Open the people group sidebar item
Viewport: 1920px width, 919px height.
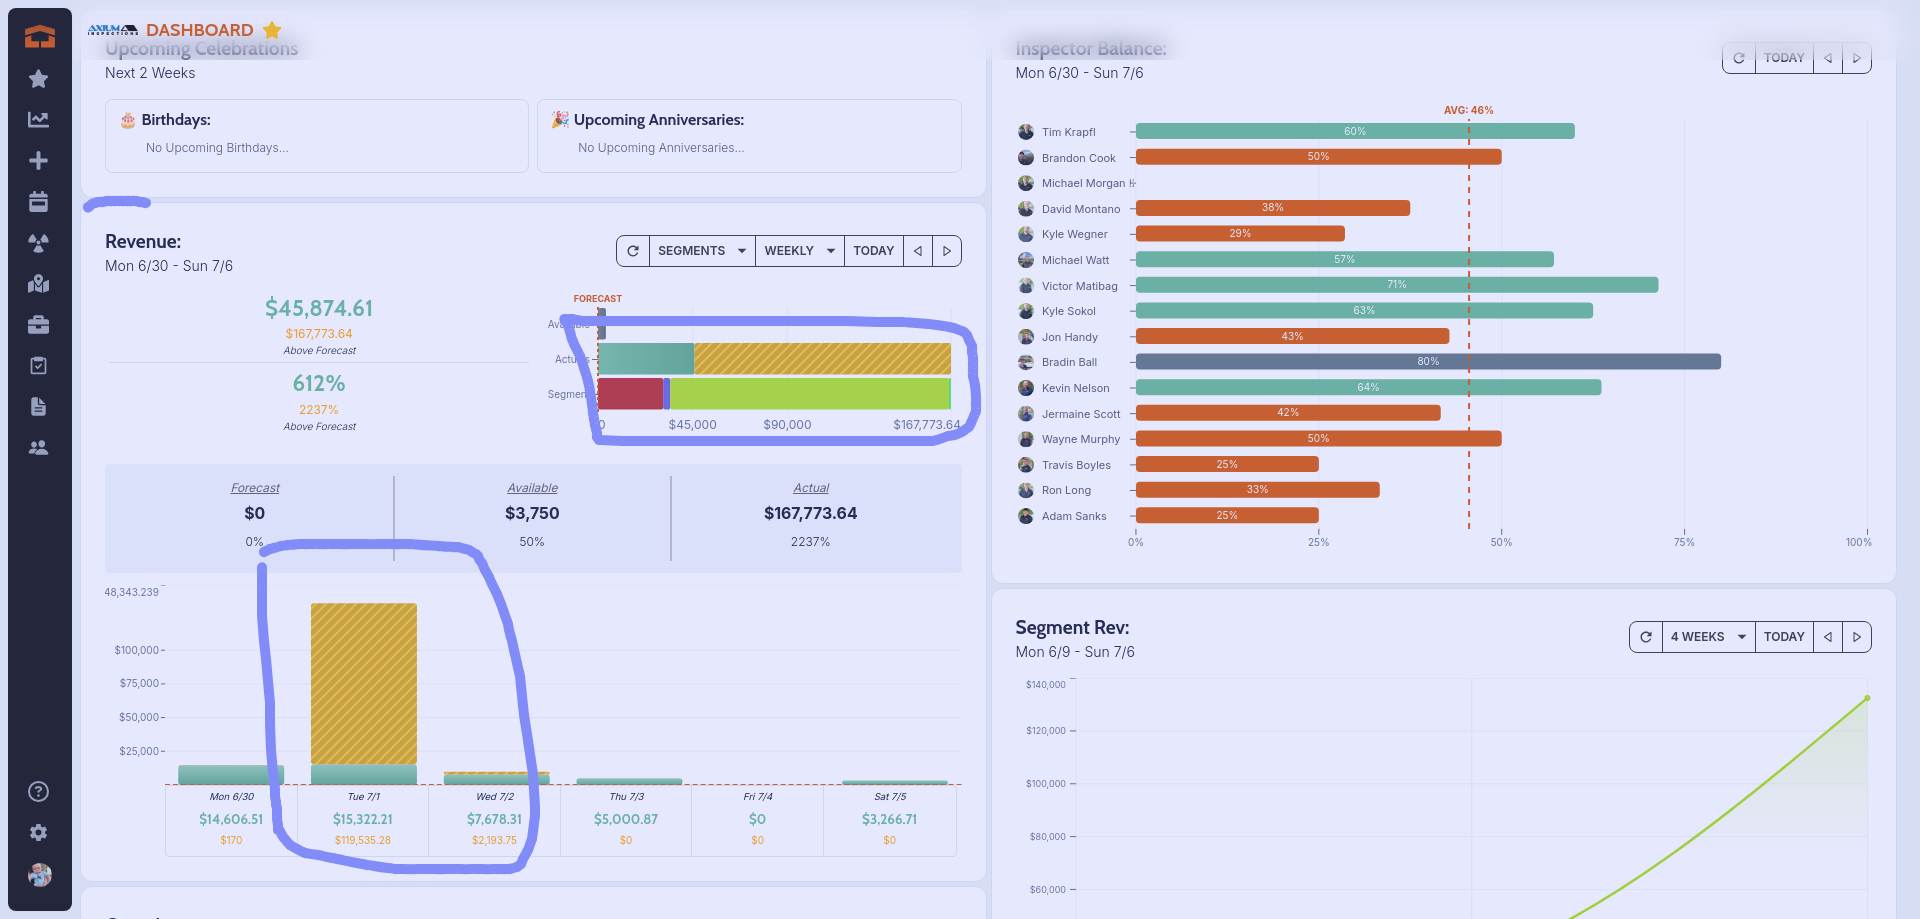pos(38,448)
